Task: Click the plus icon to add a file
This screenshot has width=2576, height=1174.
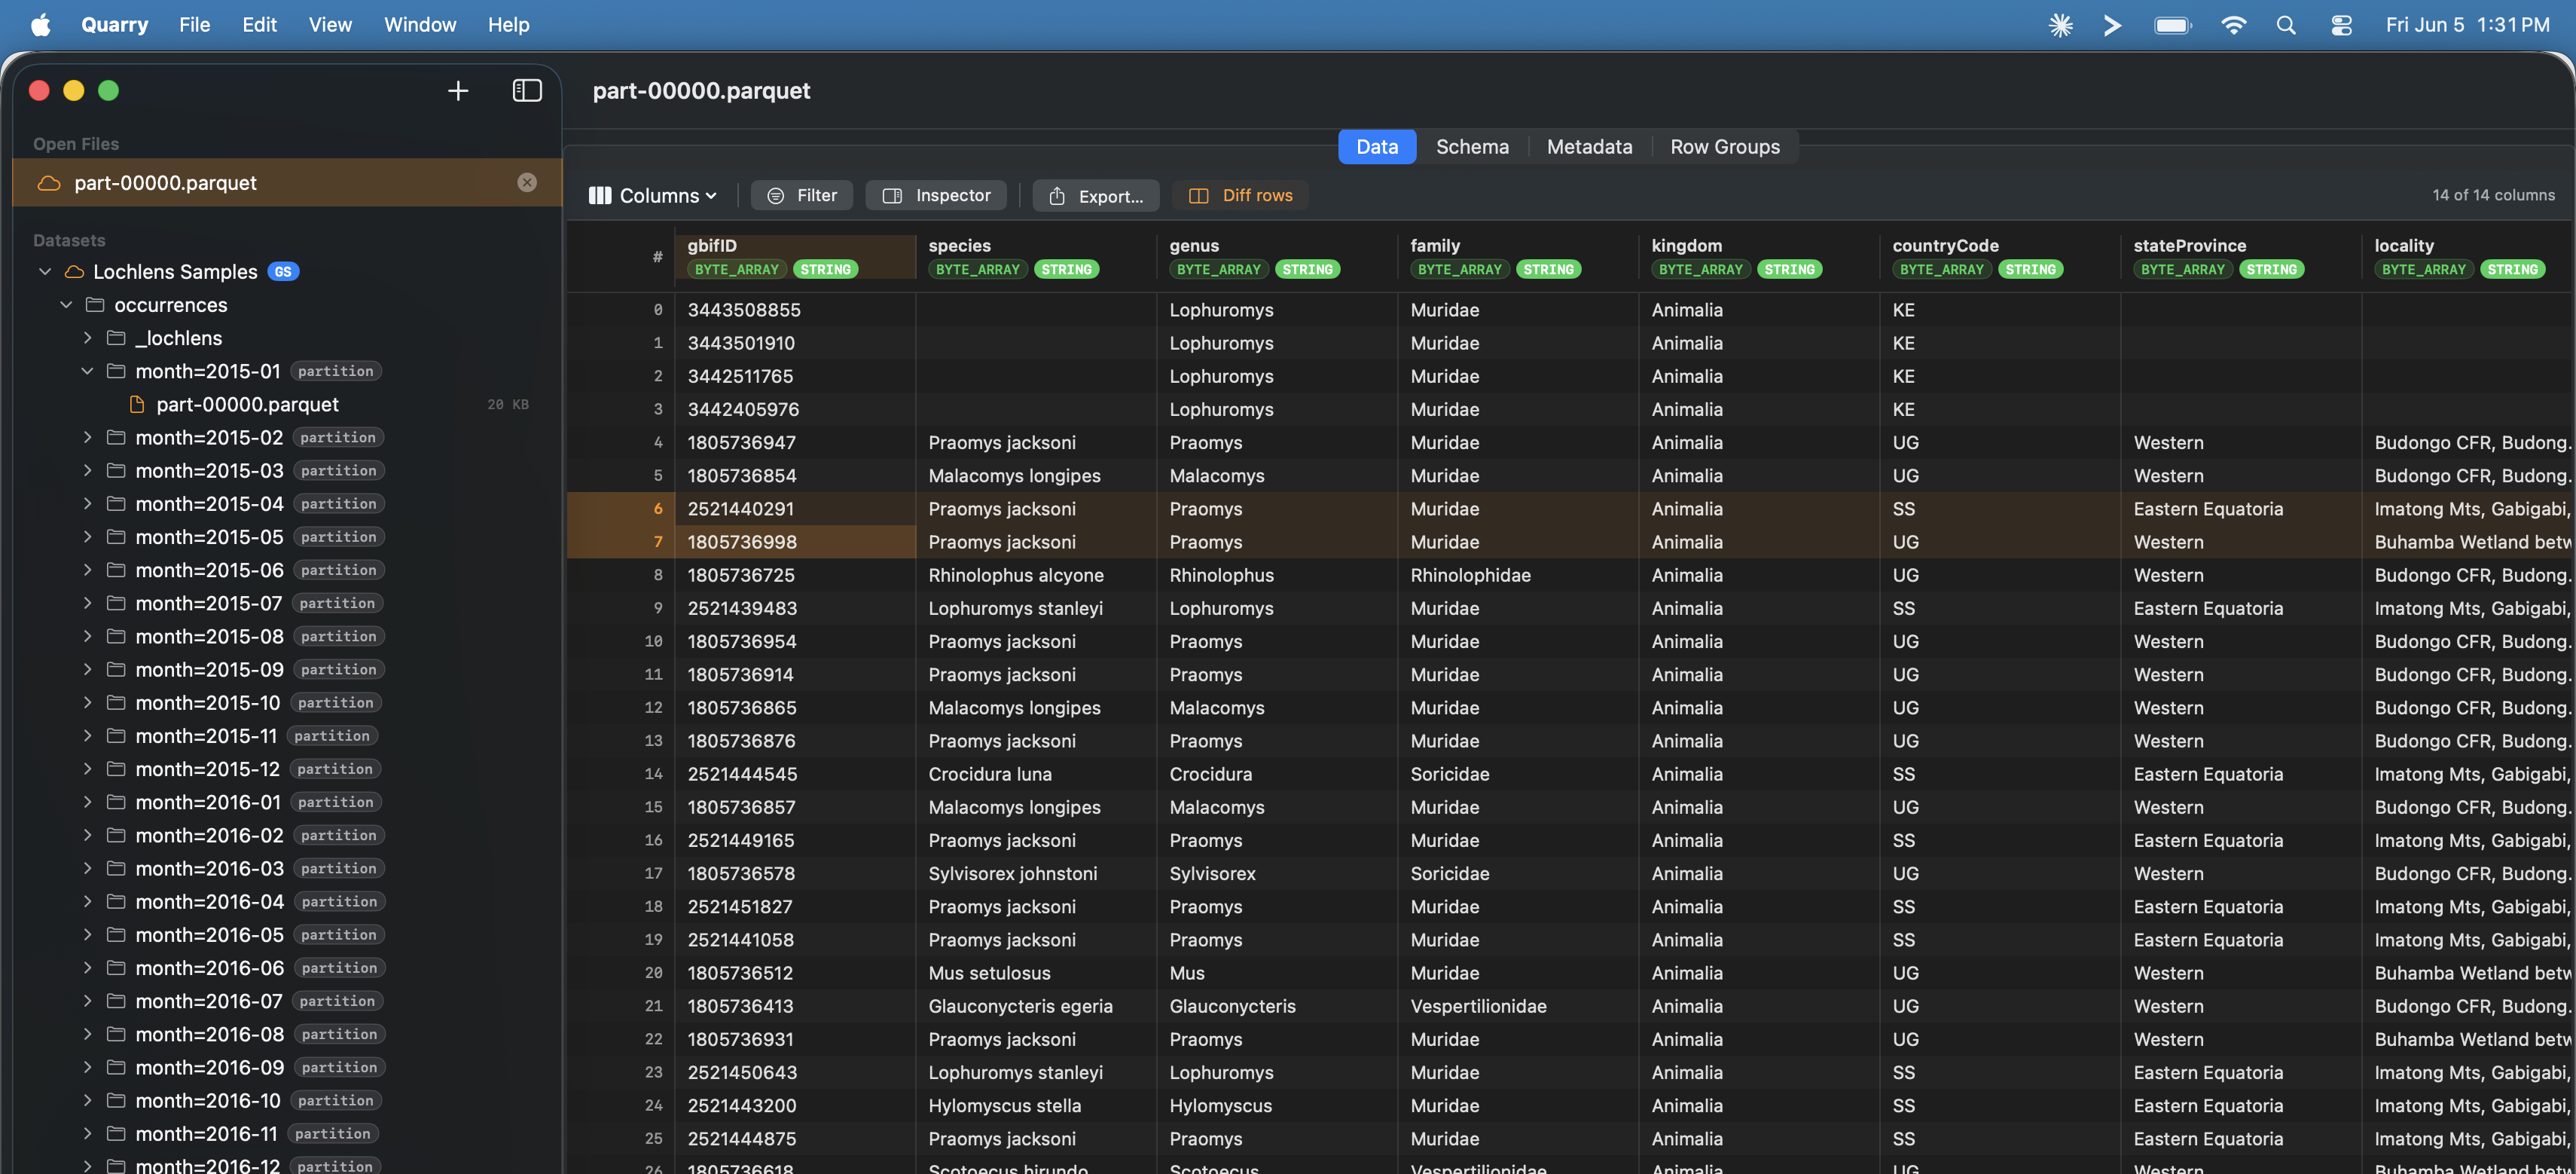Action: [x=458, y=91]
